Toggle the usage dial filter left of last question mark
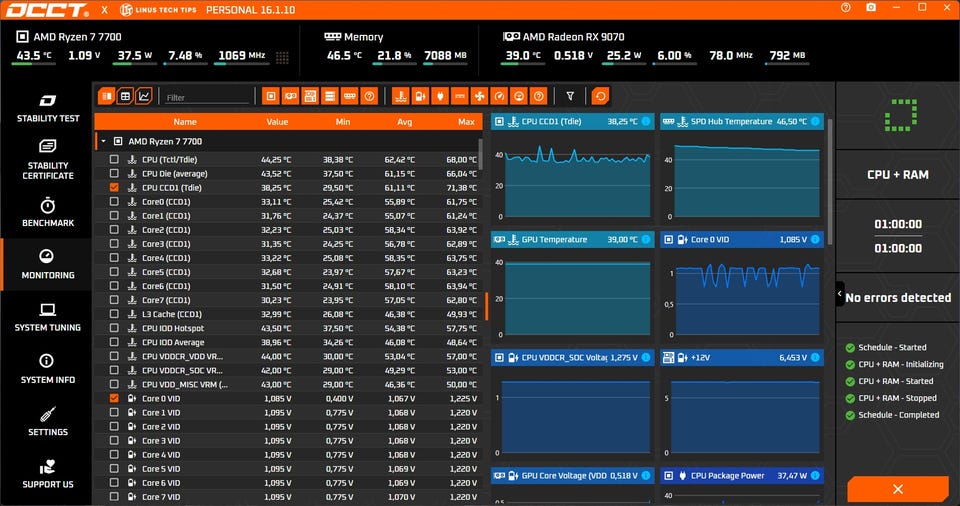The image size is (960, 506). point(519,96)
